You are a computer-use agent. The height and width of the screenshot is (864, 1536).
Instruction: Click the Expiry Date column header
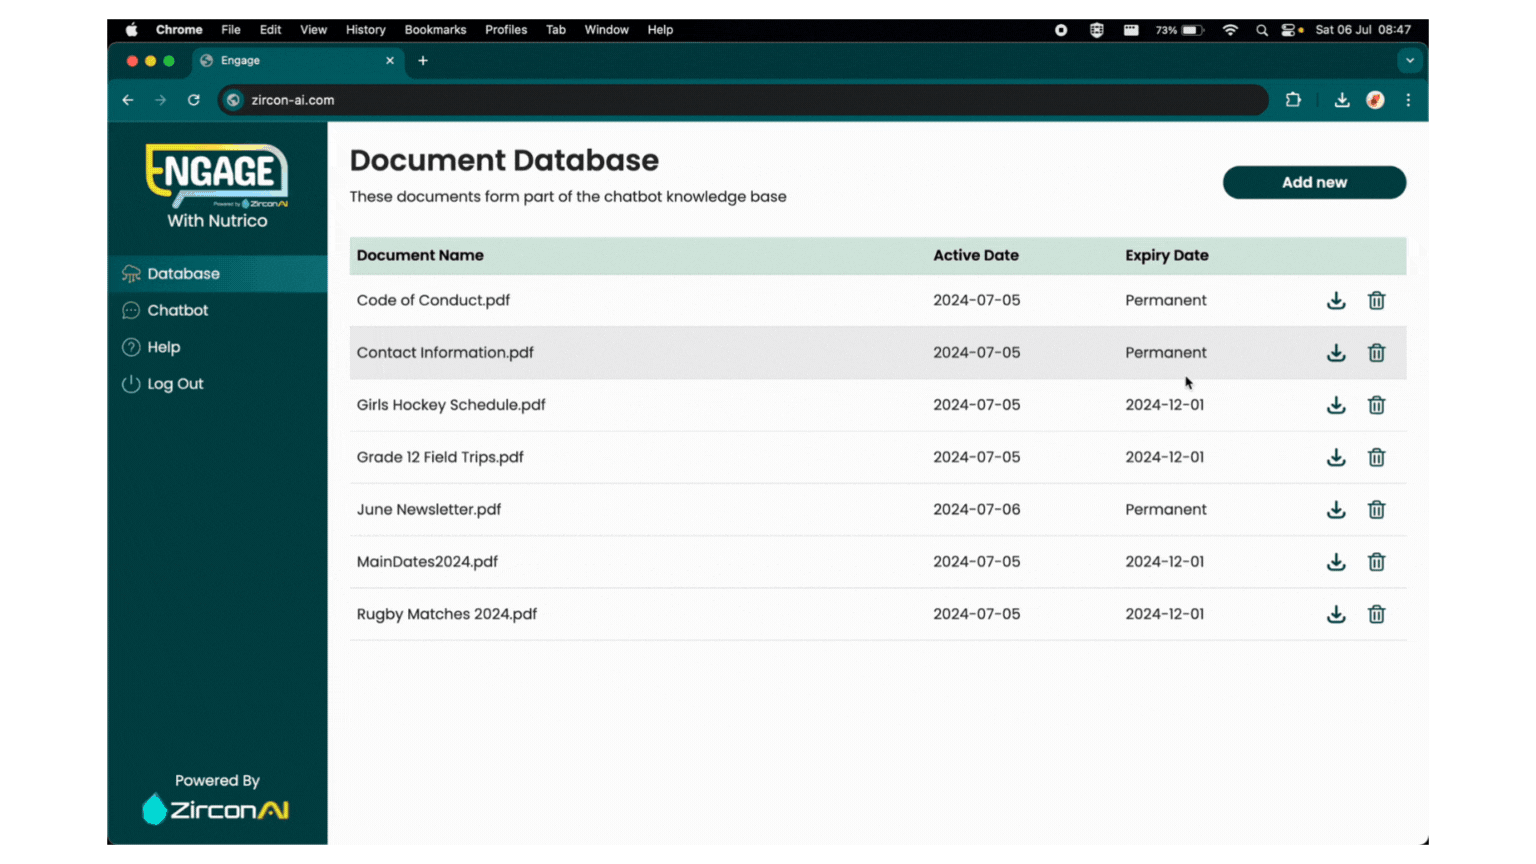point(1167,255)
